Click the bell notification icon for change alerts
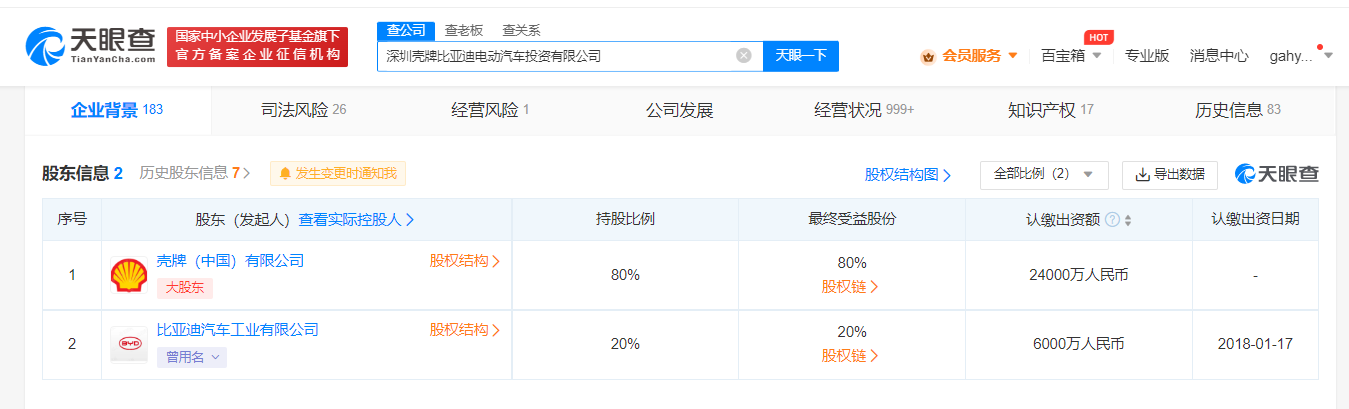1349x409 pixels. [x=285, y=174]
